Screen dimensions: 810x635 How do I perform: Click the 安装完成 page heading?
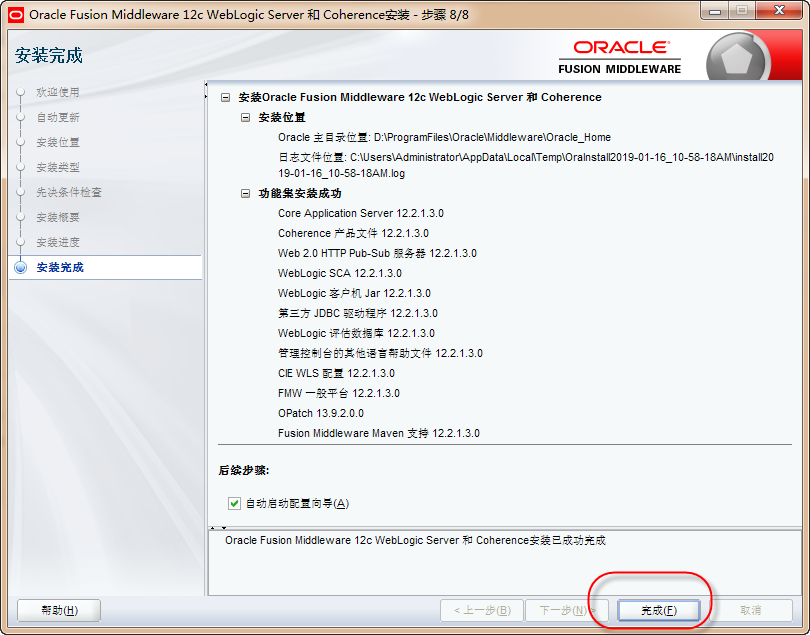(49, 55)
